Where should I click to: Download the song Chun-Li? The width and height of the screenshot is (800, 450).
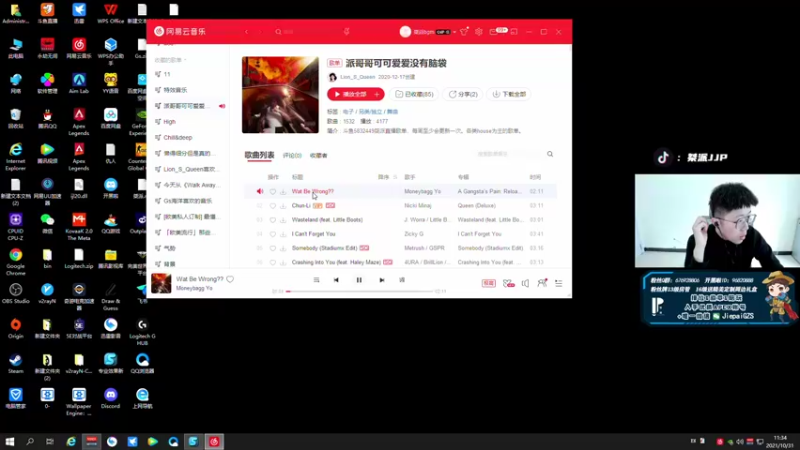tap(283, 206)
